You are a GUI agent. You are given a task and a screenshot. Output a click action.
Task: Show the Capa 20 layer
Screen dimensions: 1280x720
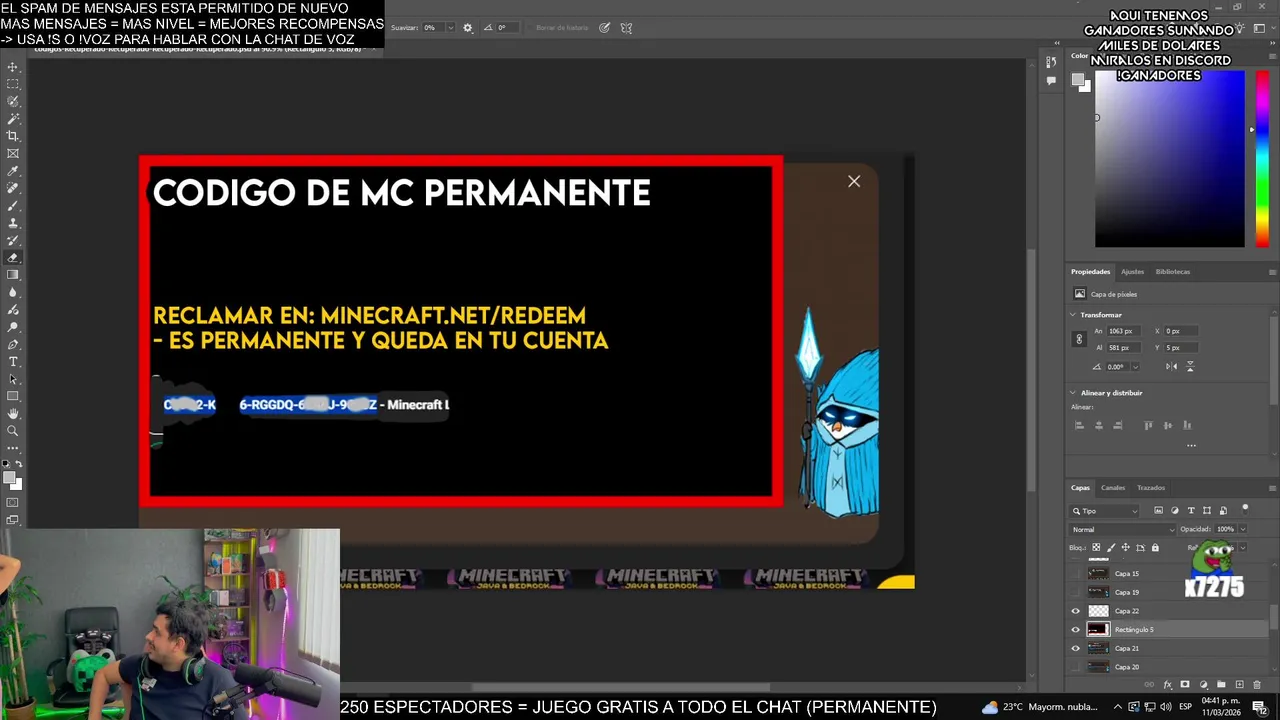[x=1075, y=667]
